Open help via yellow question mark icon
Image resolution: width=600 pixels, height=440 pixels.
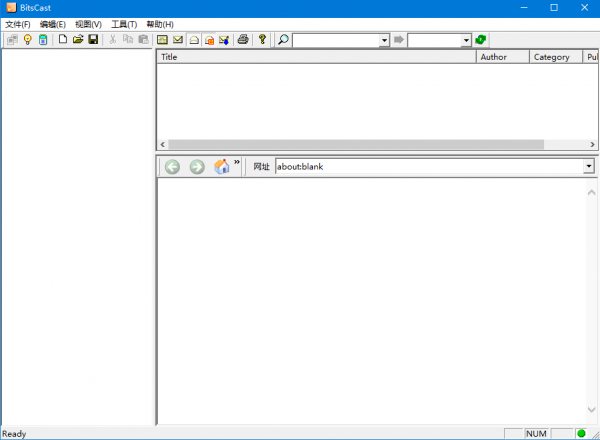click(x=262, y=39)
